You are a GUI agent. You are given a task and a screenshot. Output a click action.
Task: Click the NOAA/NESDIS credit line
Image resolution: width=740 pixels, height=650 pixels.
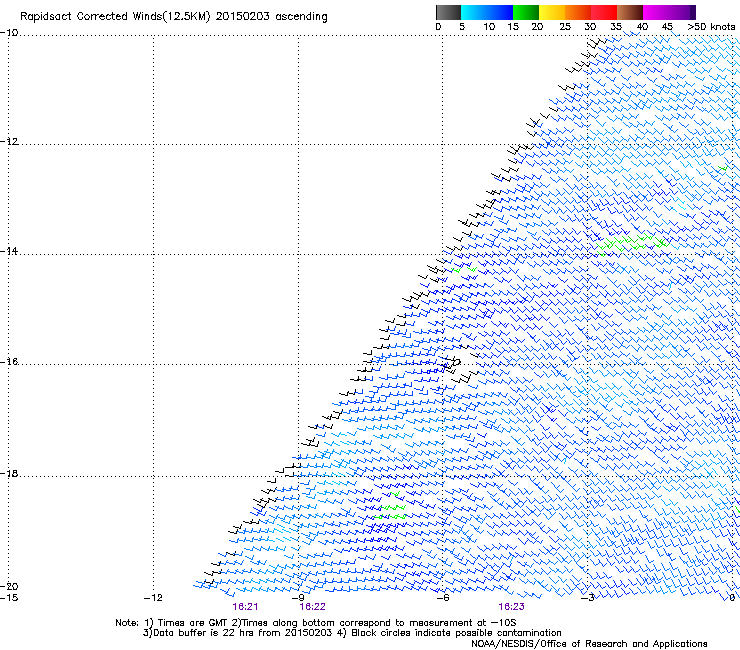[589, 644]
